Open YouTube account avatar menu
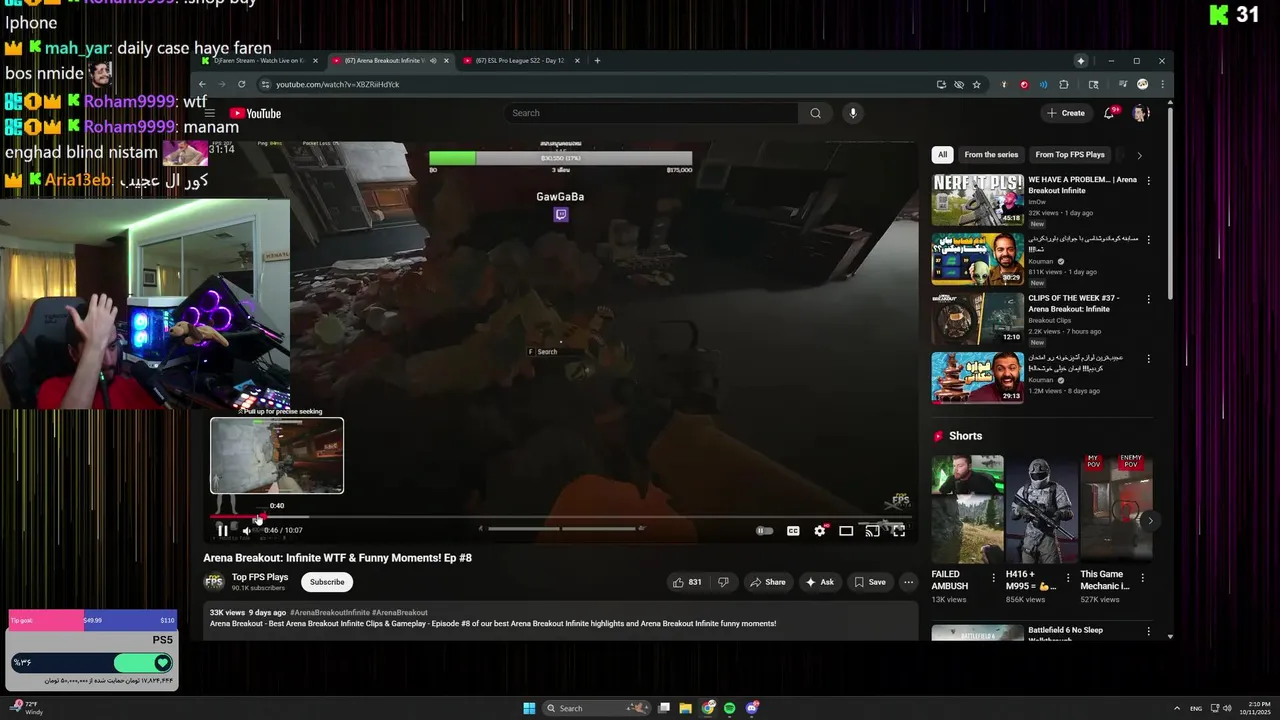The image size is (1280, 720). (x=1140, y=113)
